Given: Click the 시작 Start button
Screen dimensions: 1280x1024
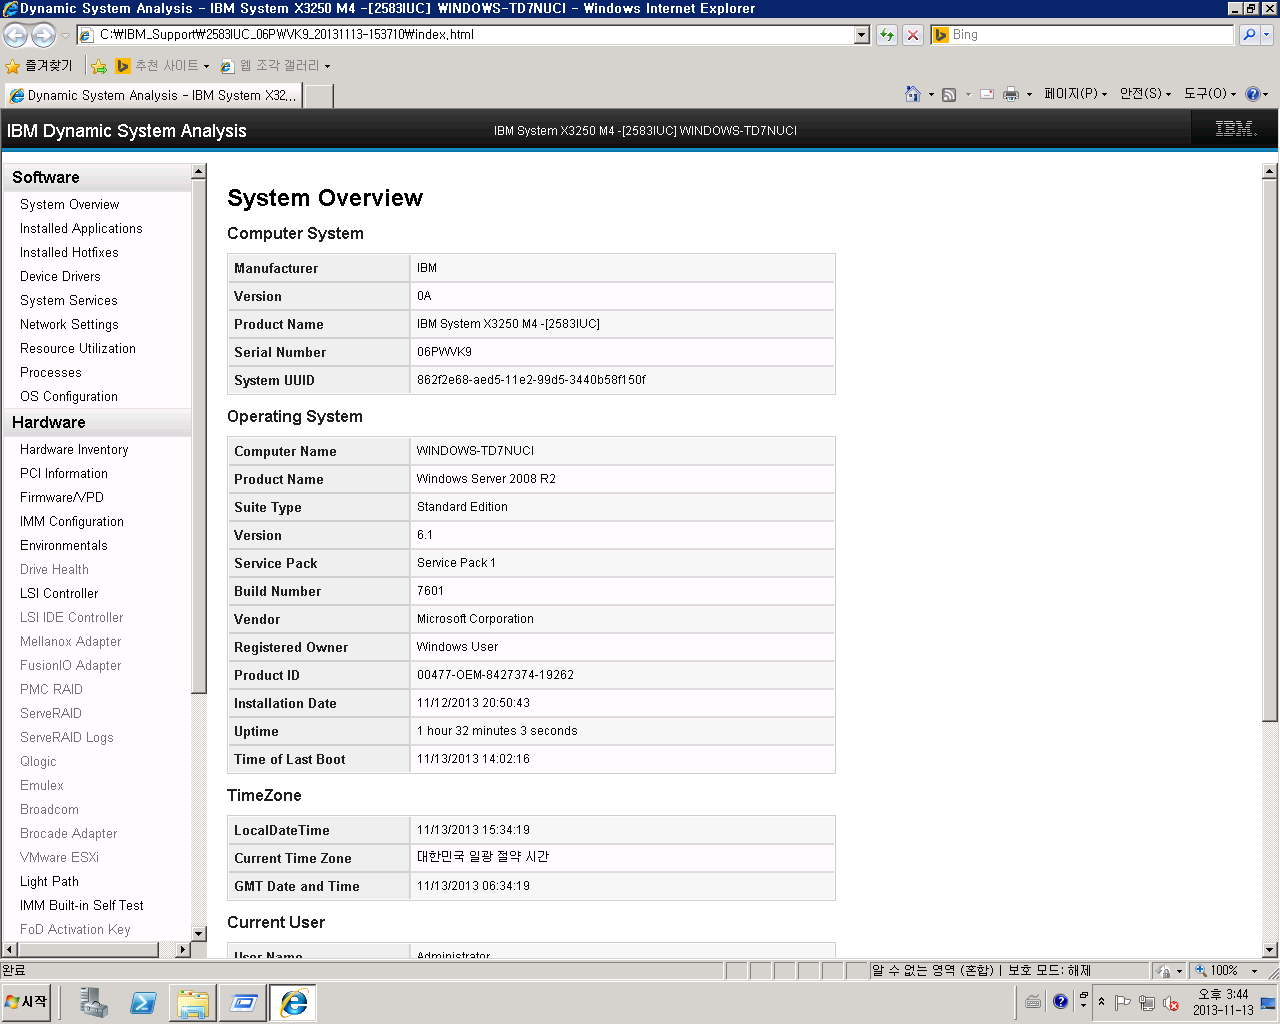Looking at the screenshot, I should (x=27, y=1002).
